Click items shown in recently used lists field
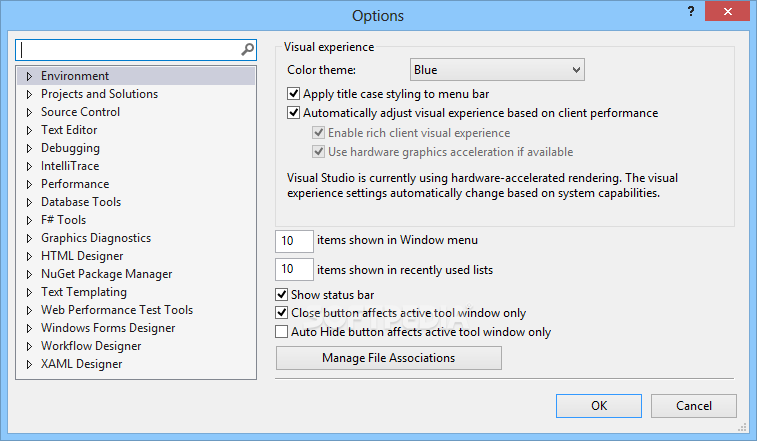This screenshot has height=441, width=757. point(294,269)
